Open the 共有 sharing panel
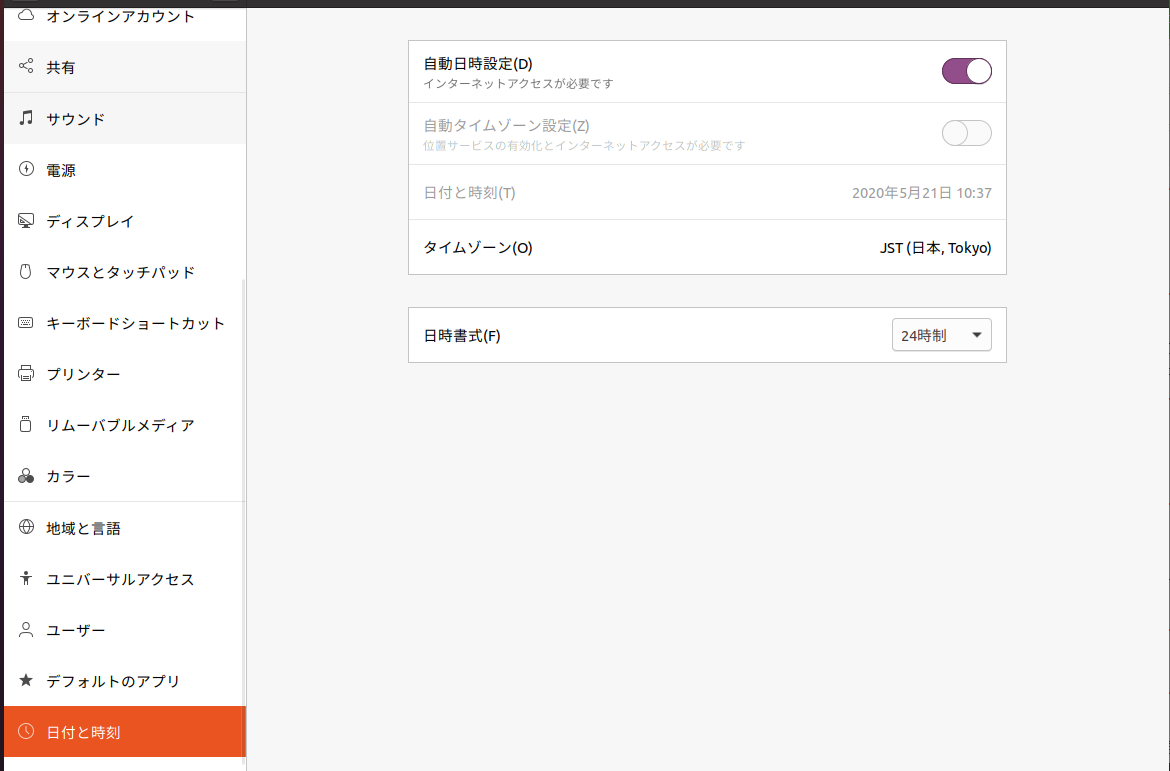 125,66
